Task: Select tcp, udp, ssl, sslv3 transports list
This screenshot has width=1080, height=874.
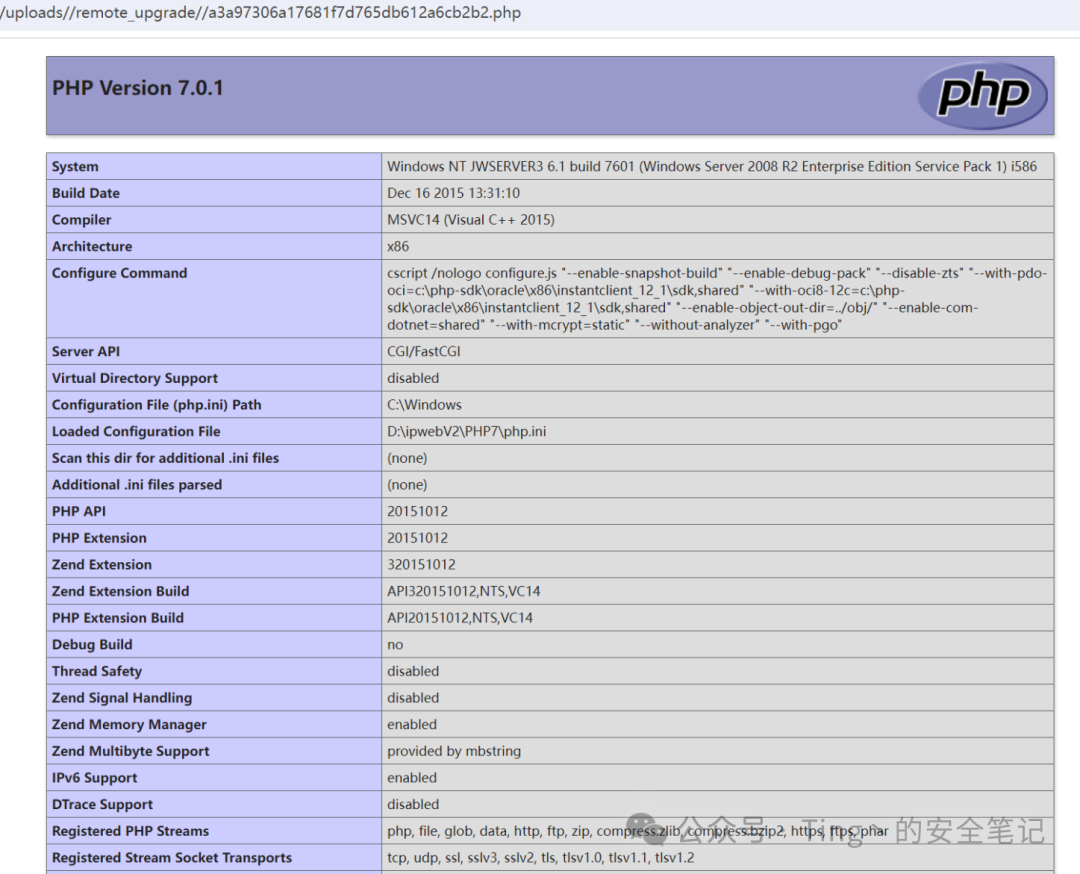Action: tap(541, 857)
